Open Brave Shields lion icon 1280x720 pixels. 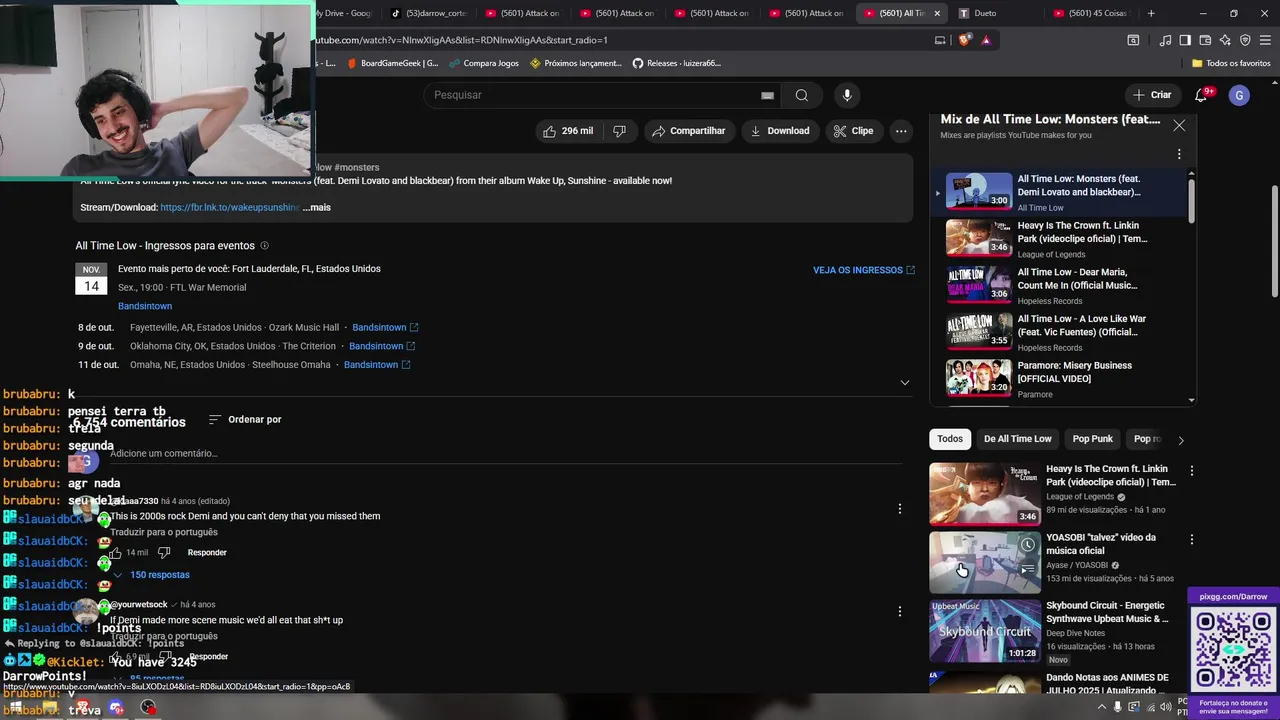[964, 40]
